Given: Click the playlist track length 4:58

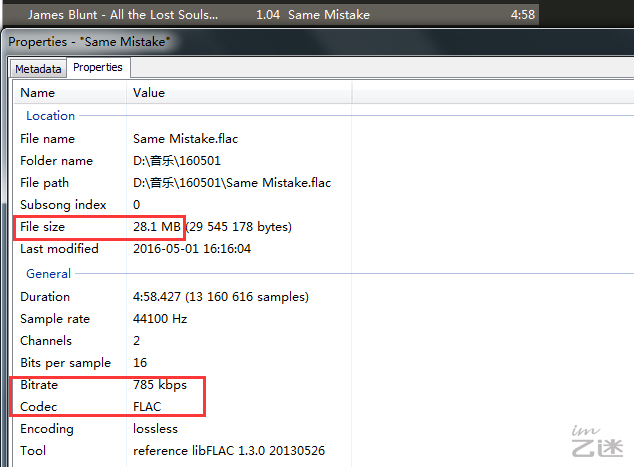Looking at the screenshot, I should click(522, 15).
